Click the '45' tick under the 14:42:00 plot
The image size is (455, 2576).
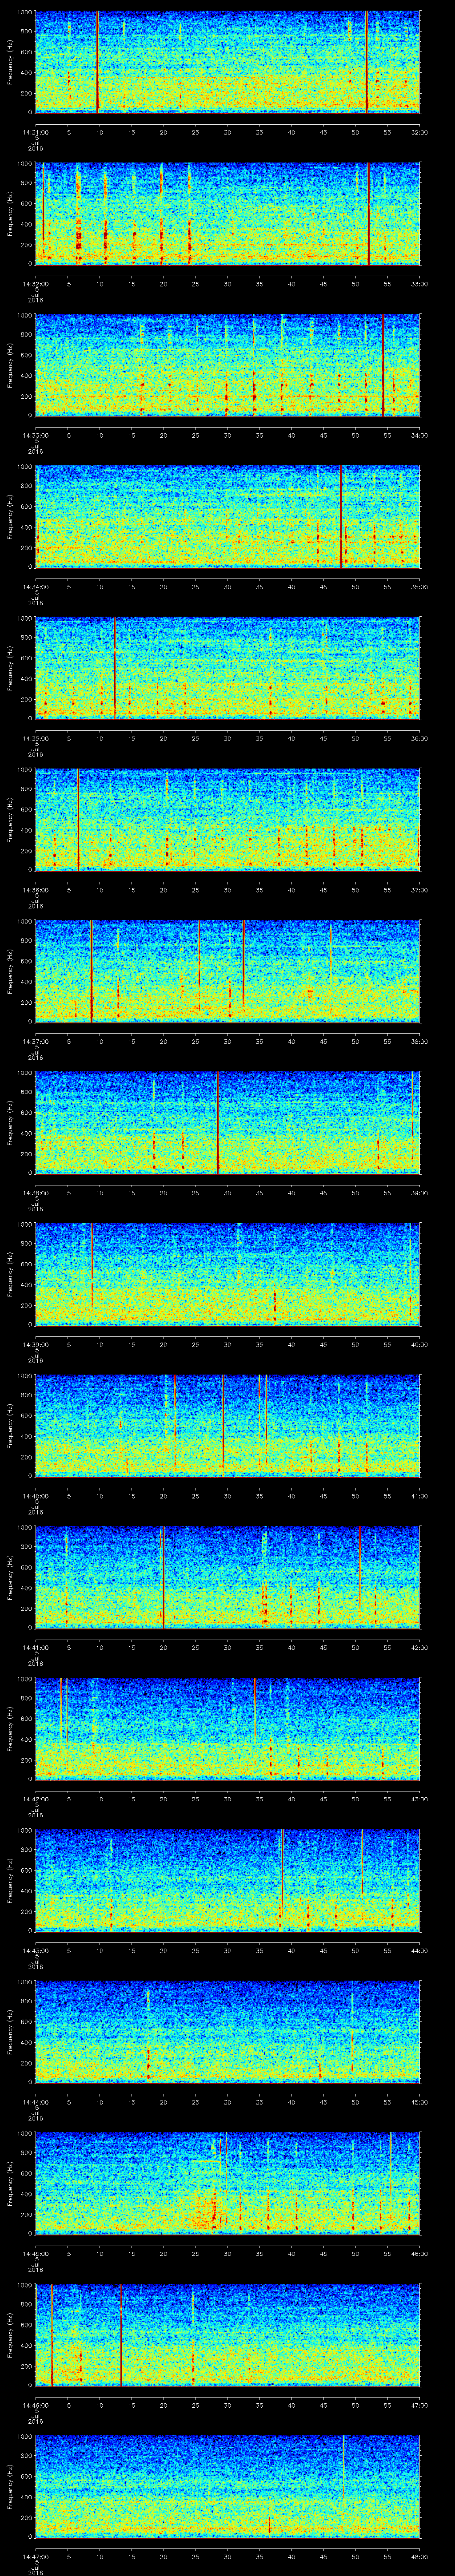click(x=324, y=1798)
